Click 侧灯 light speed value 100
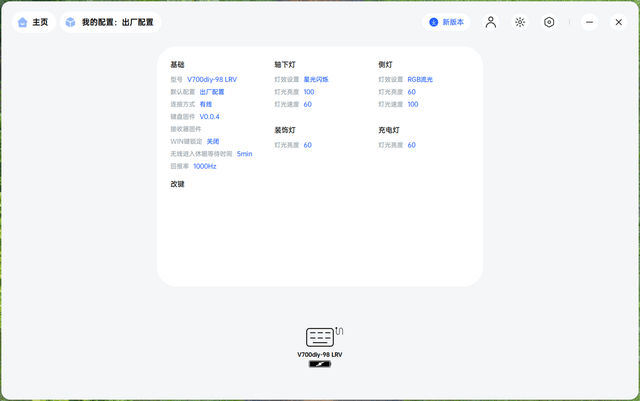 pos(413,104)
